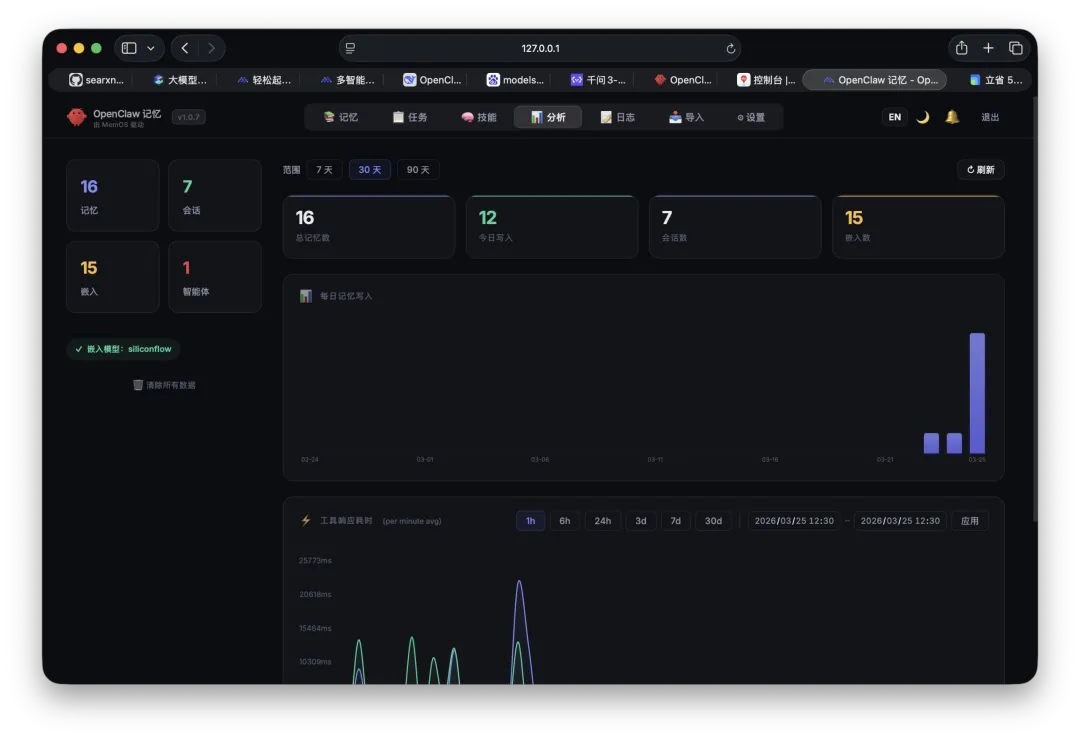Go back with browser arrow
Screen dimensions: 1080x740
[185, 48]
